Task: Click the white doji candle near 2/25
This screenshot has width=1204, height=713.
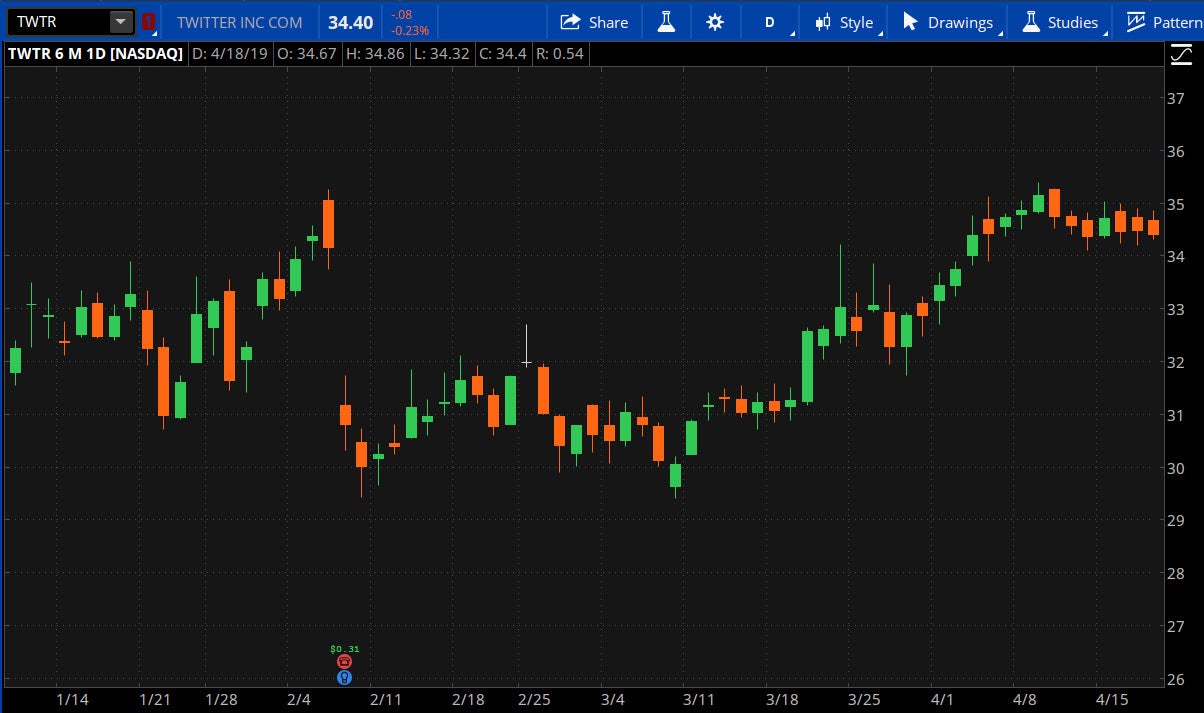Action: [526, 347]
